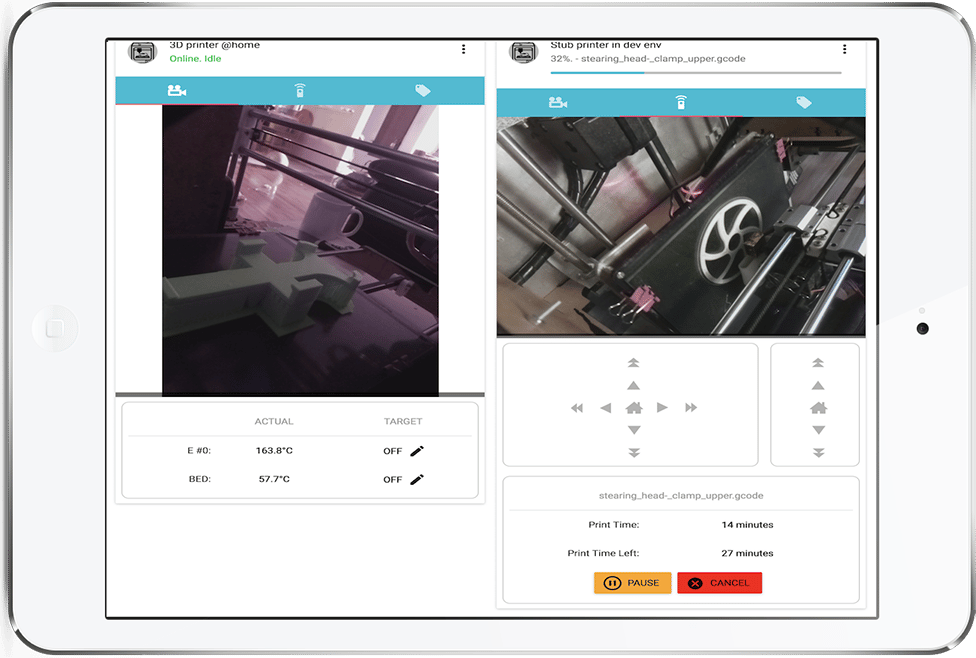Open the 3D printer @home webcam view
This screenshot has height=658, width=976.
(x=300, y=250)
